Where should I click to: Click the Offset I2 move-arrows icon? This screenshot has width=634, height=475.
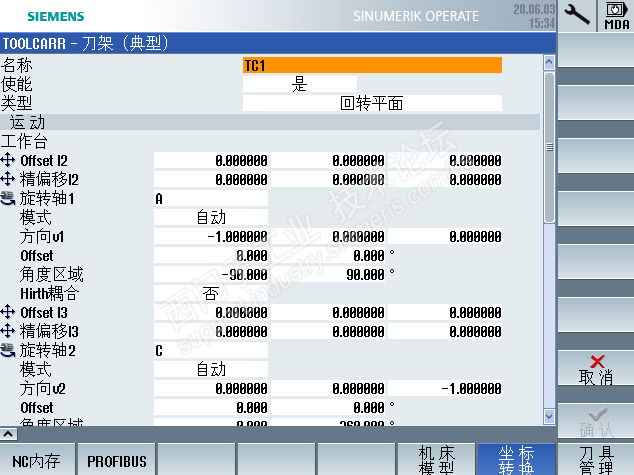point(8,160)
